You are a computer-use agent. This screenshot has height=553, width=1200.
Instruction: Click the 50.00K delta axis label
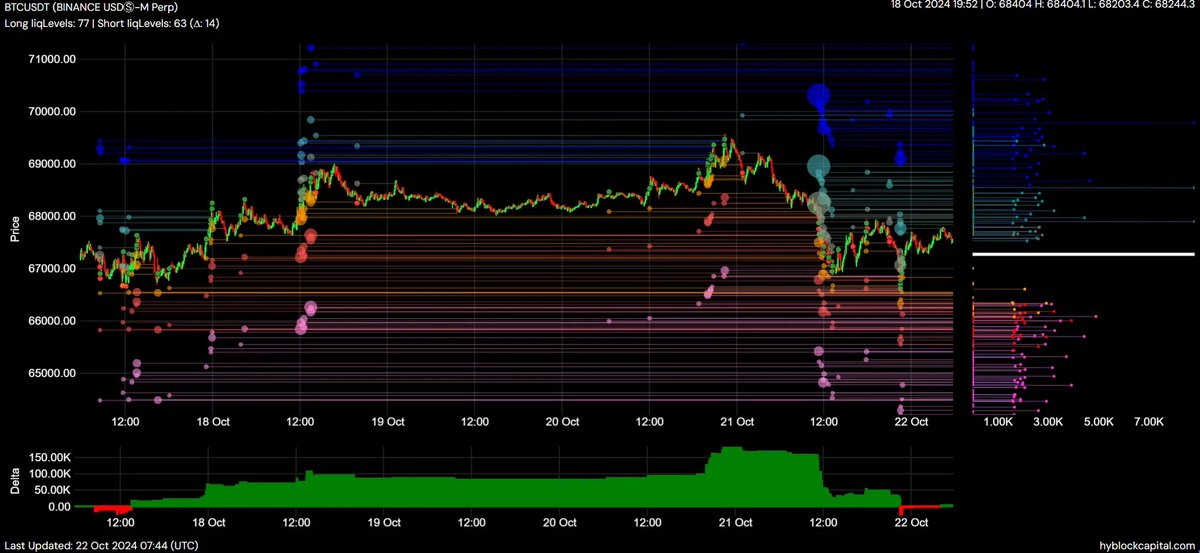pos(52,490)
